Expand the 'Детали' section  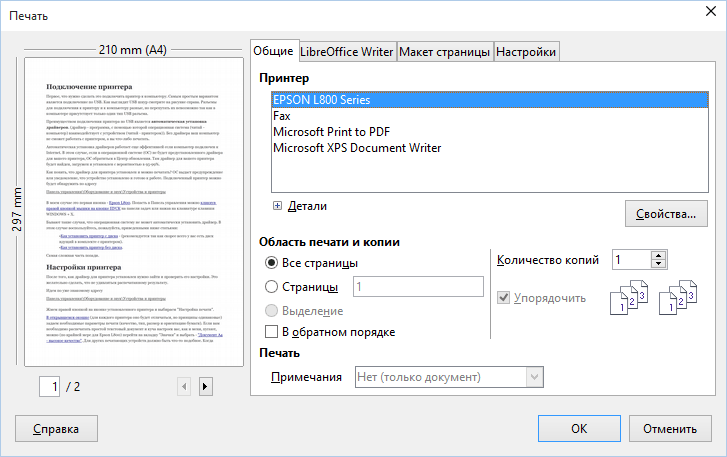(279, 205)
